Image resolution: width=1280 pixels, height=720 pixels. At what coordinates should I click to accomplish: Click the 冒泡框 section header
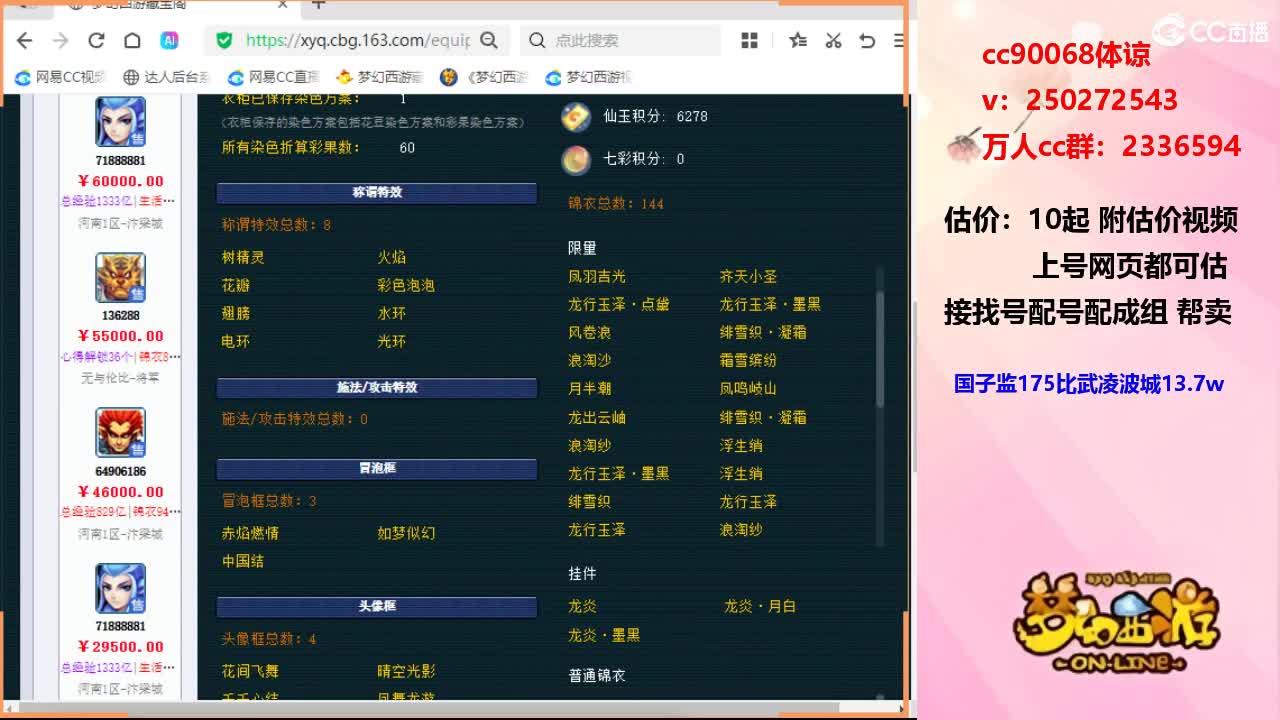click(377, 468)
